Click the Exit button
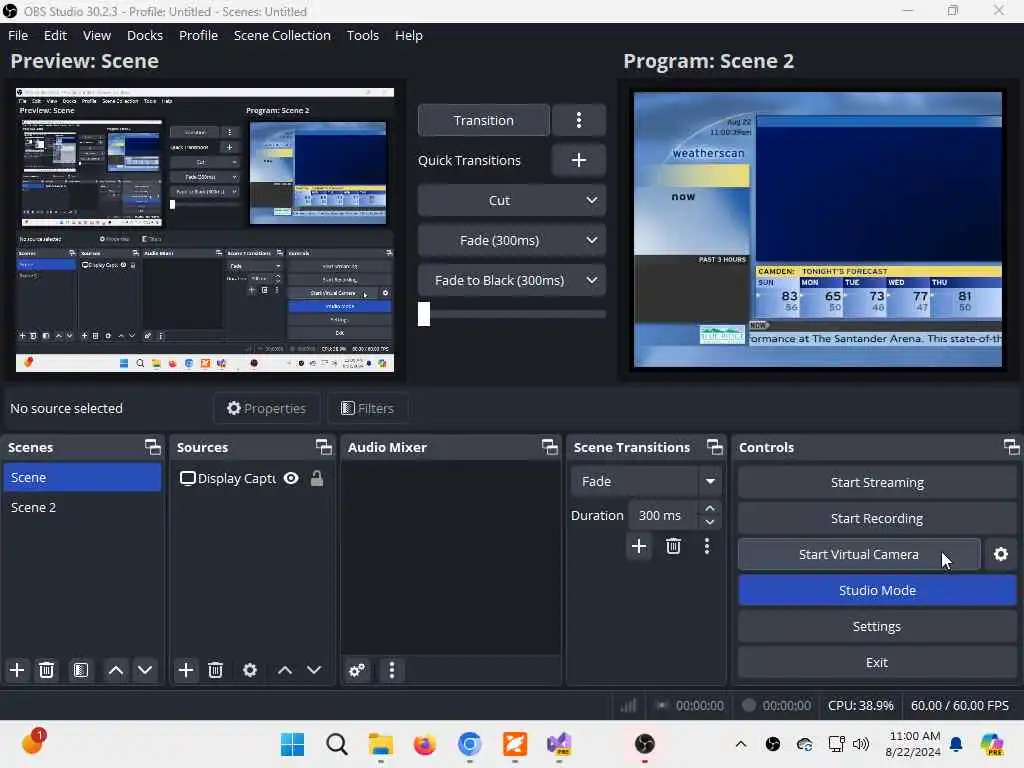This screenshot has height=768, width=1024. tap(877, 662)
